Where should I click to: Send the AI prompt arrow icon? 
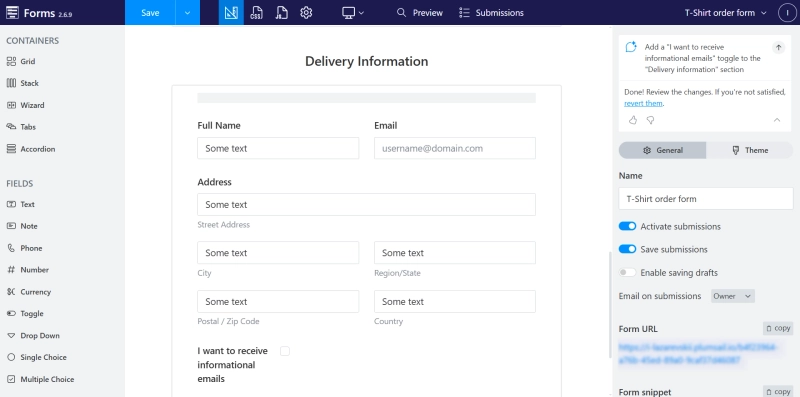[778, 47]
